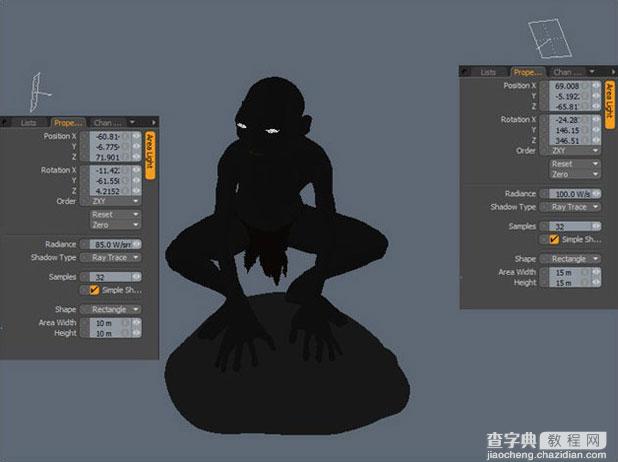Open tab options arrow in right panel
The height and width of the screenshot is (462, 618).
pyautogui.click(x=592, y=72)
